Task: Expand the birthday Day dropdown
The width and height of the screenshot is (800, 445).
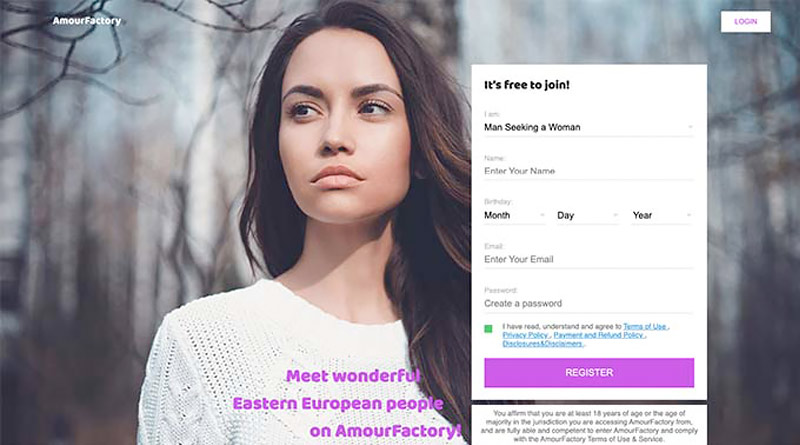Action: pyautogui.click(x=587, y=215)
